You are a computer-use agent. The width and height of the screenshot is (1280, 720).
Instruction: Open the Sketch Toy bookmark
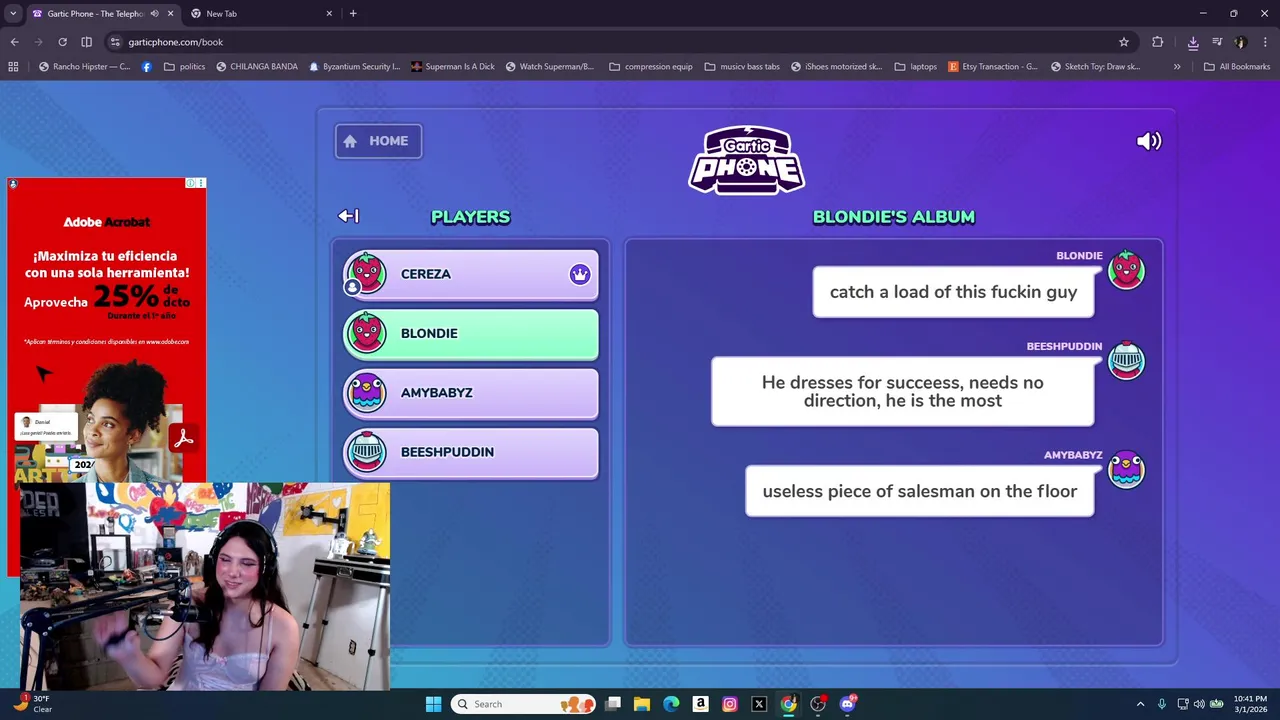[1096, 67]
